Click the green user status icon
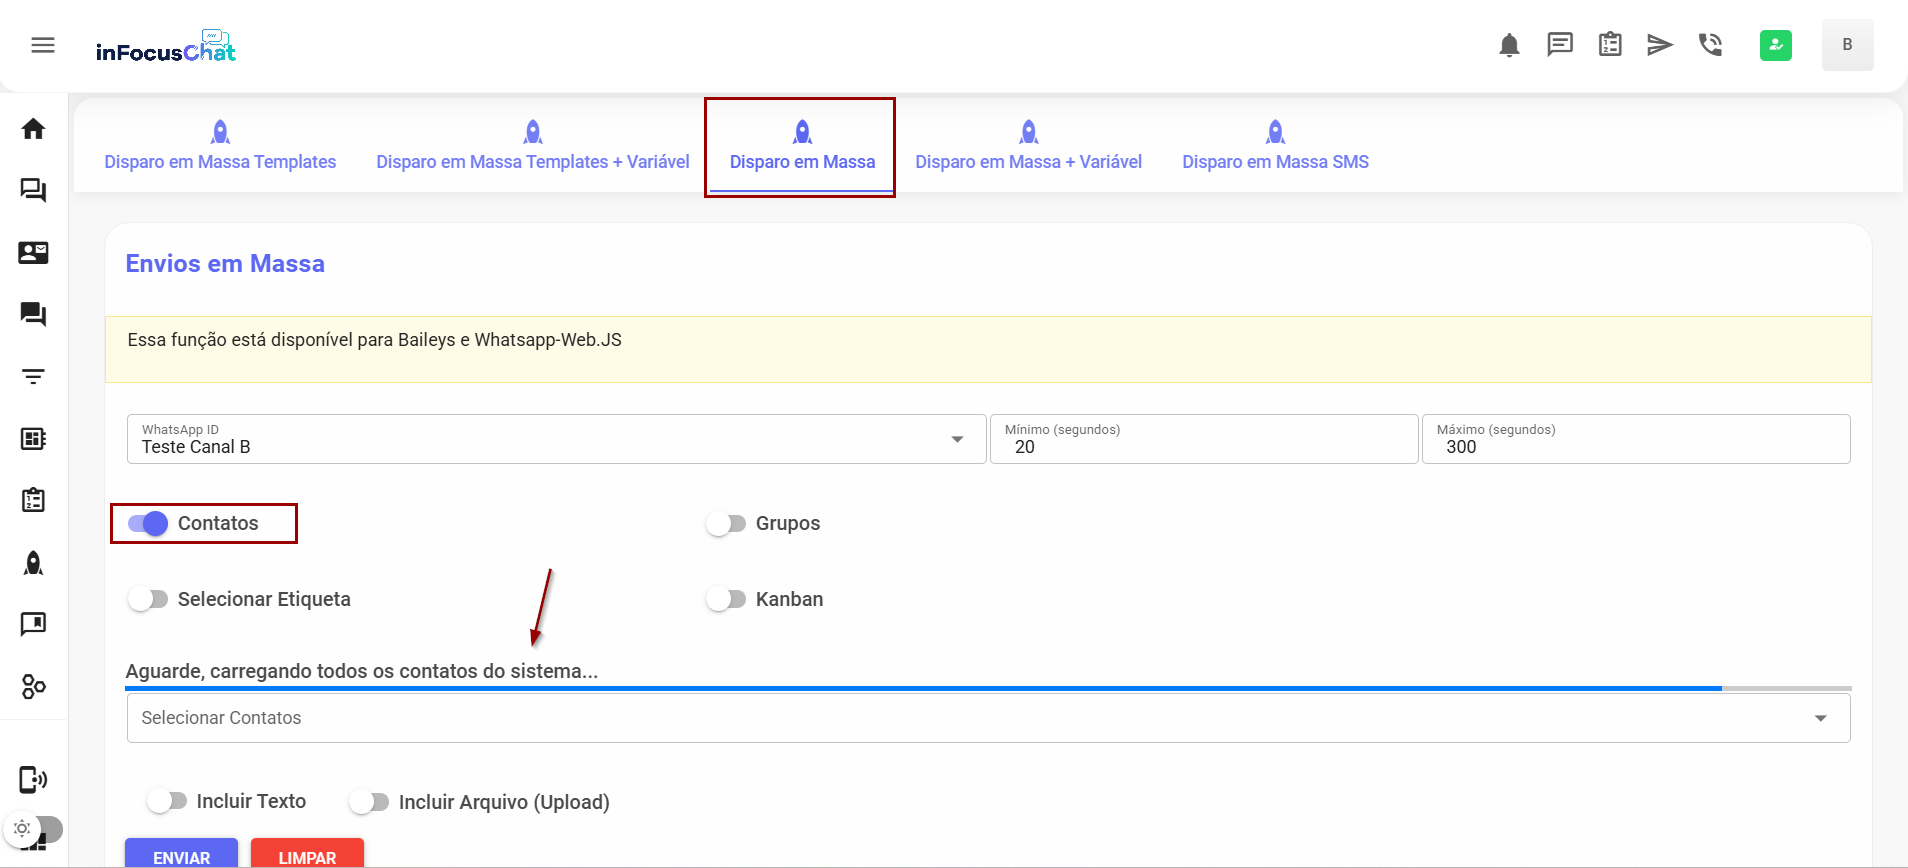The image size is (1908, 868). point(1775,45)
